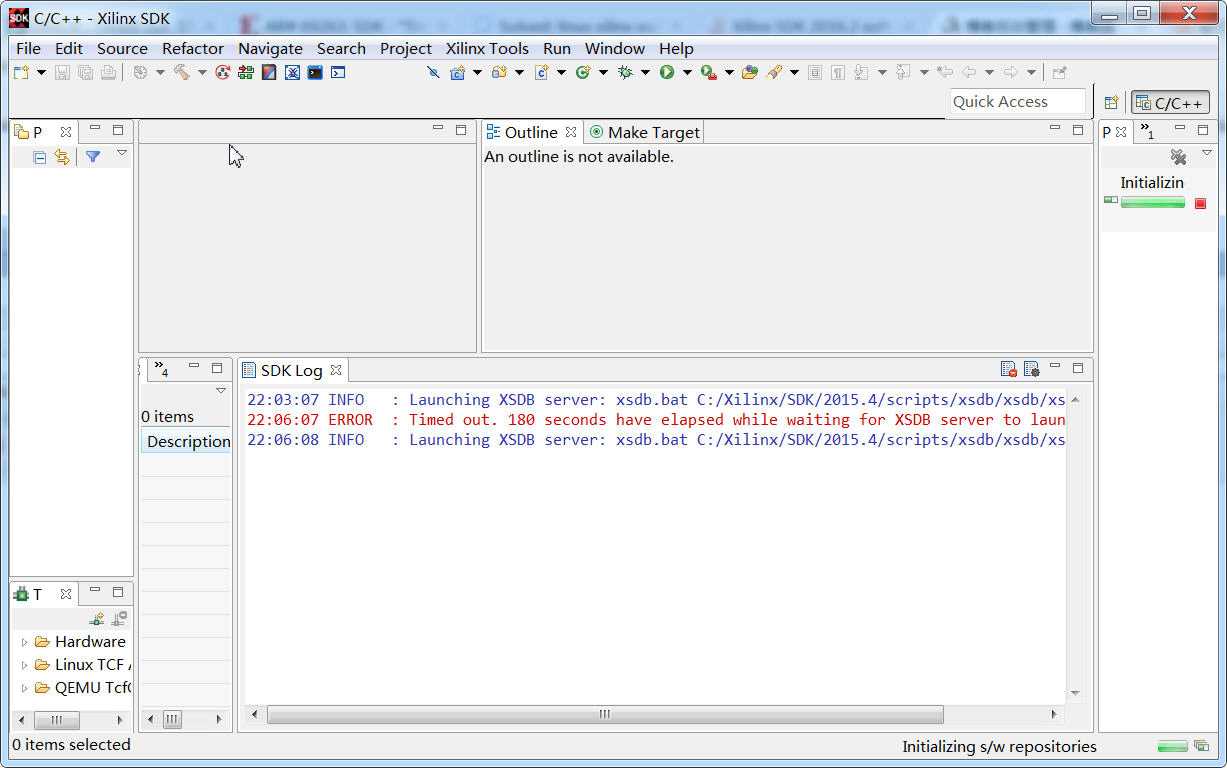This screenshot has width=1227, height=768.
Task: Click the Description column header
Action: click(186, 441)
